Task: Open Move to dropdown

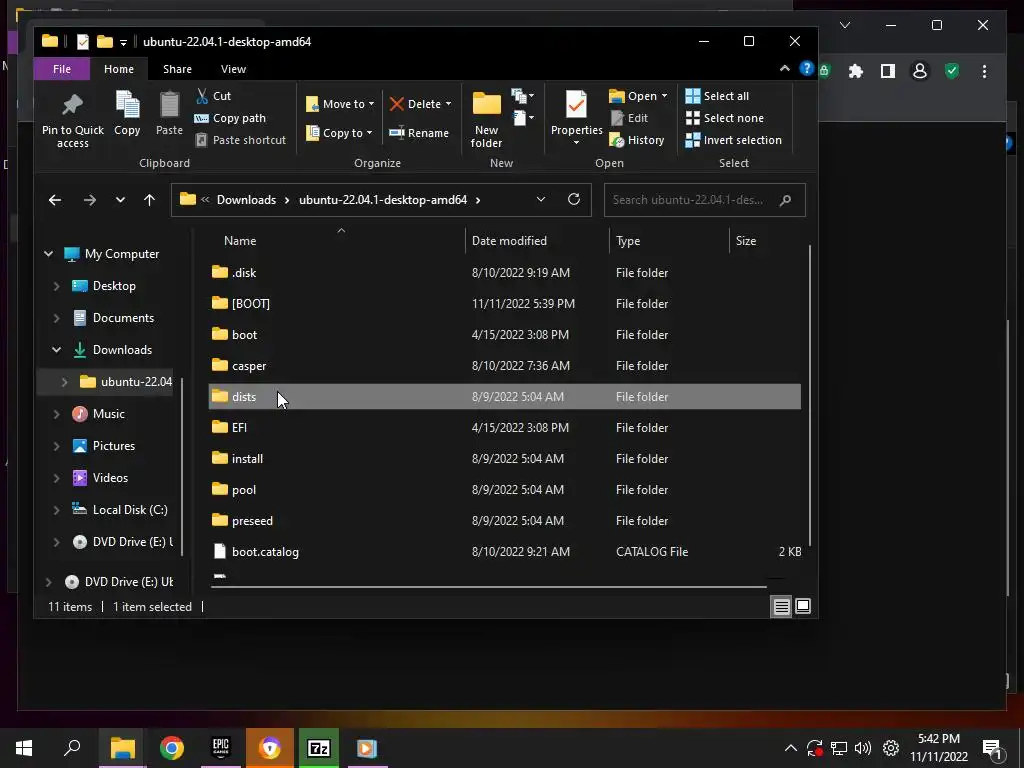Action: click(x=340, y=104)
